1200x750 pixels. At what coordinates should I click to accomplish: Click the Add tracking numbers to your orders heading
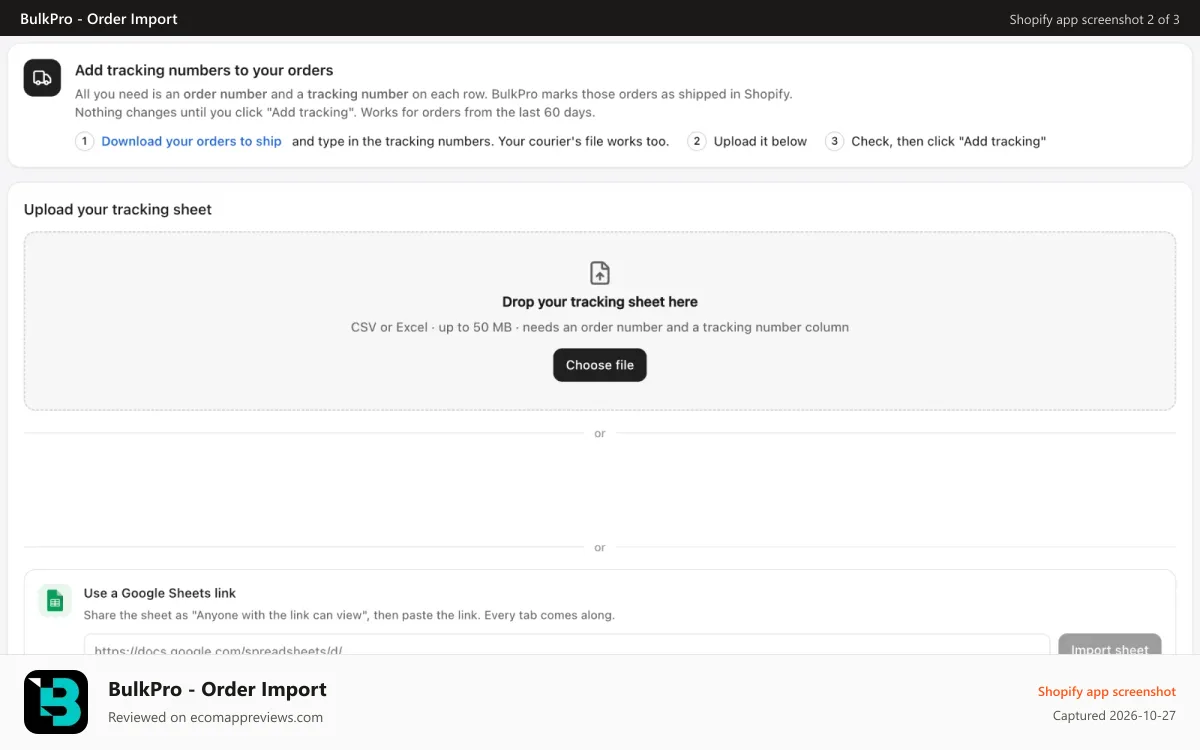click(x=204, y=71)
